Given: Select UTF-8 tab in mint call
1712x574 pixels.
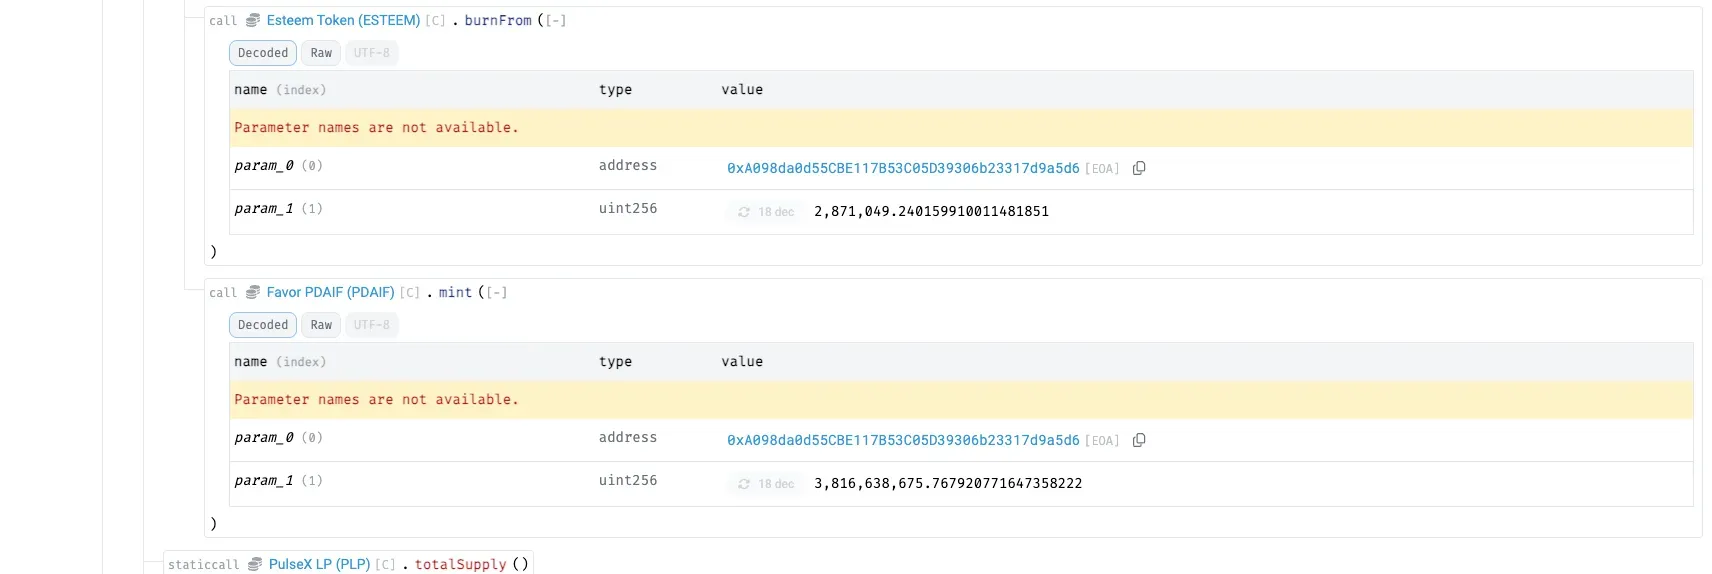Looking at the screenshot, I should pos(371,325).
